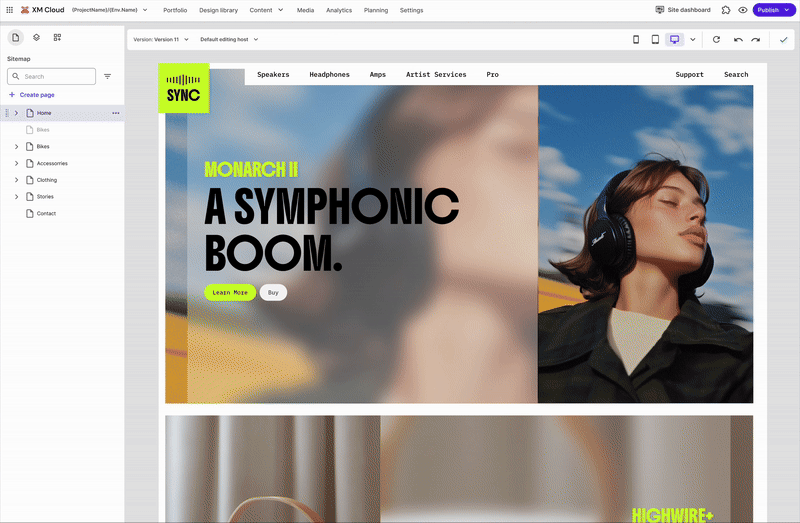Select the Components layers sidebar icon
Image resolution: width=800 pixels, height=523 pixels.
click(36, 37)
